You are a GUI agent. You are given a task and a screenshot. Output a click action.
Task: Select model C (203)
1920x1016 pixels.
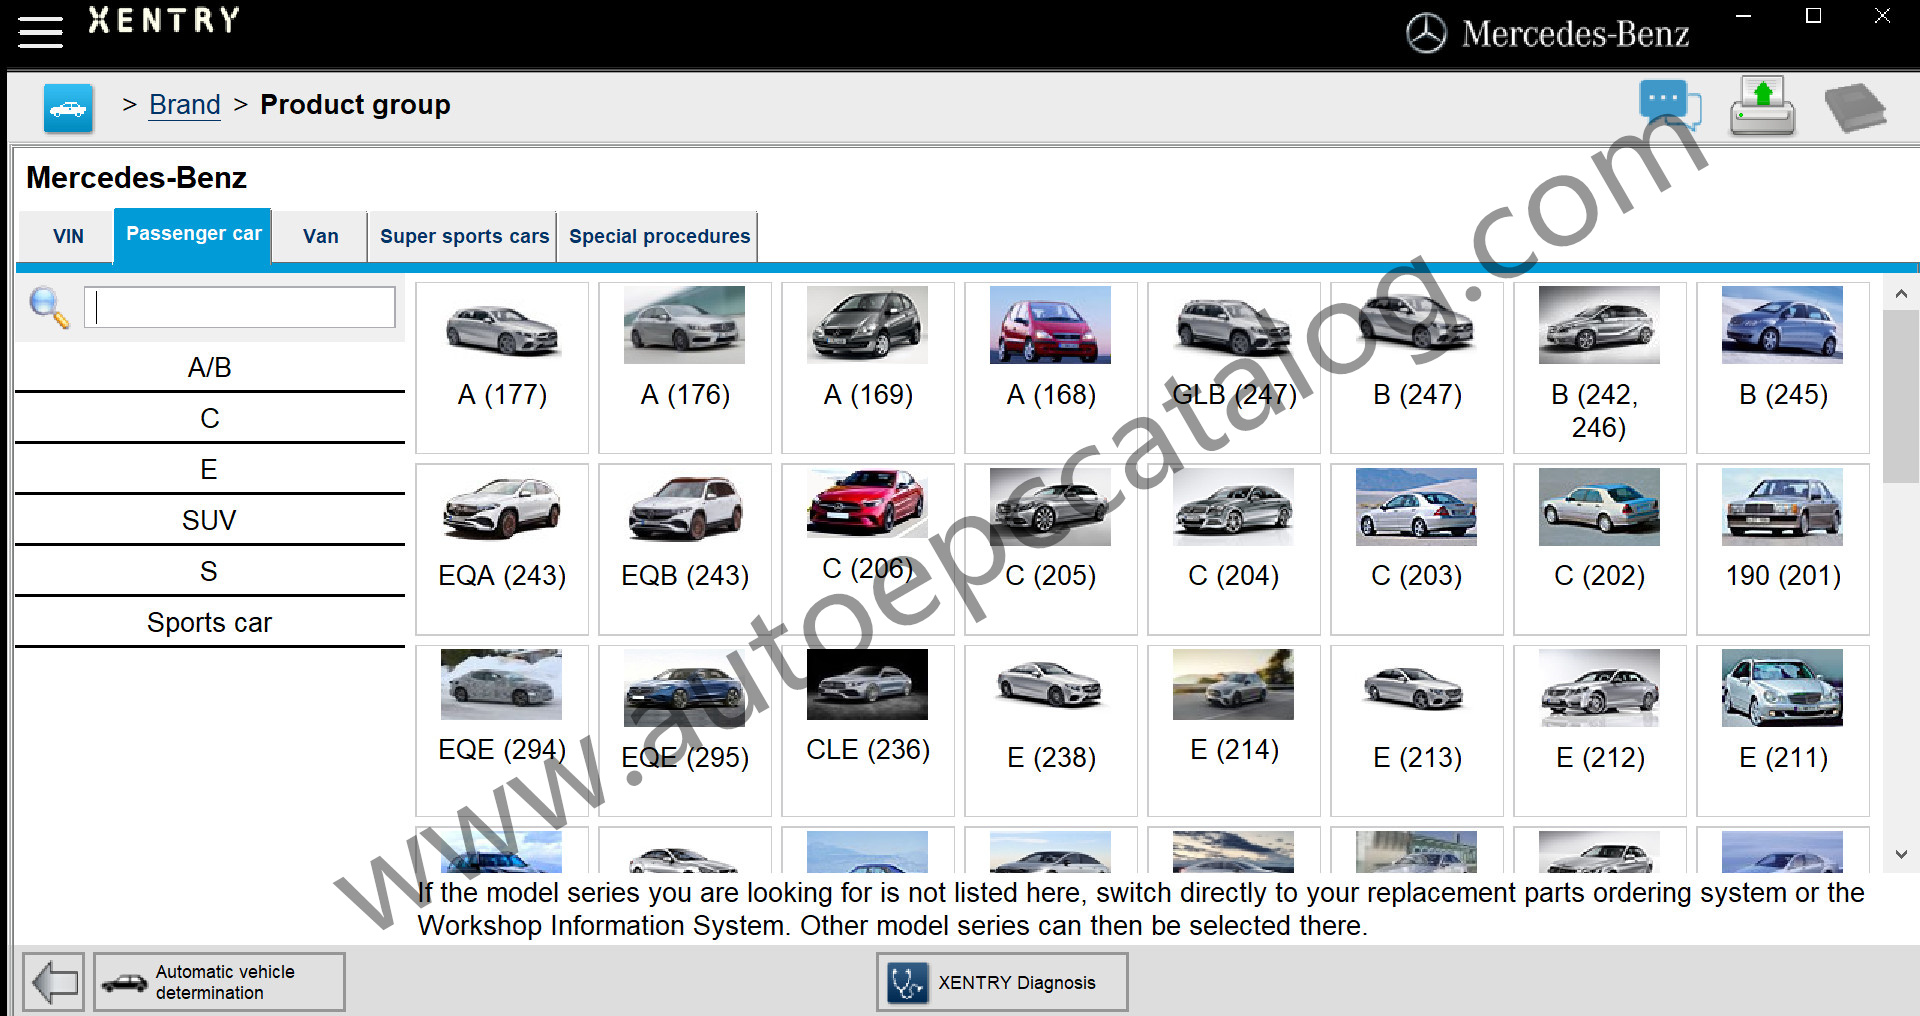1417,549
